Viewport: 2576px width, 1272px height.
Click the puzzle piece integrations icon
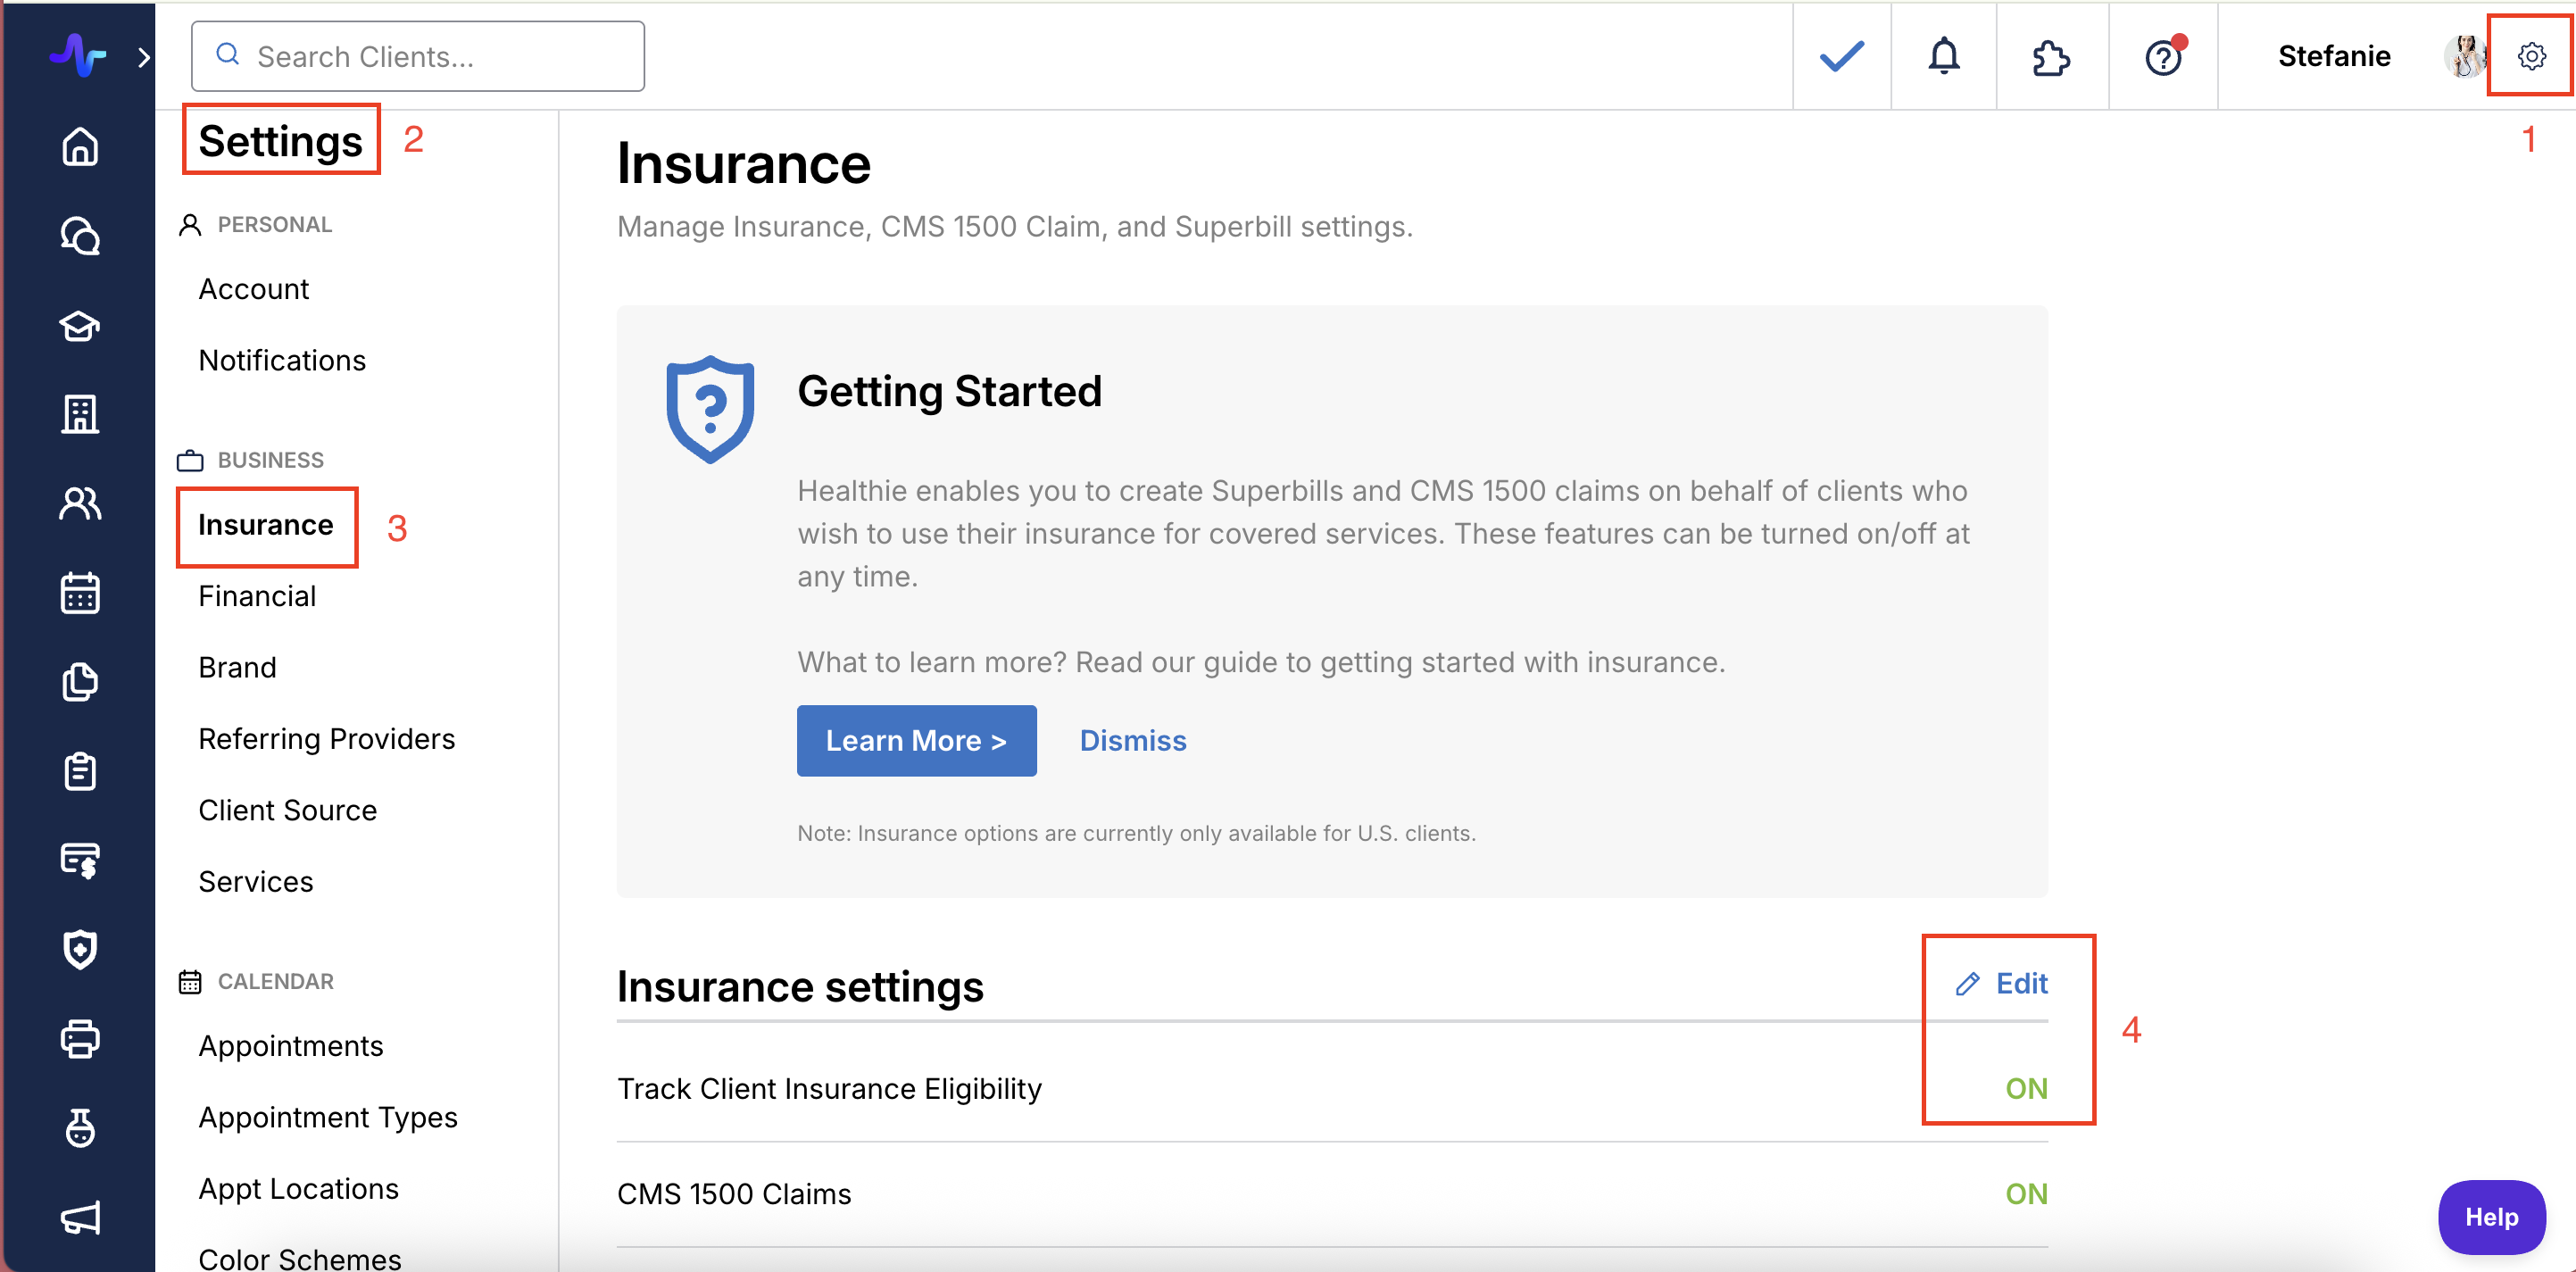click(2050, 56)
